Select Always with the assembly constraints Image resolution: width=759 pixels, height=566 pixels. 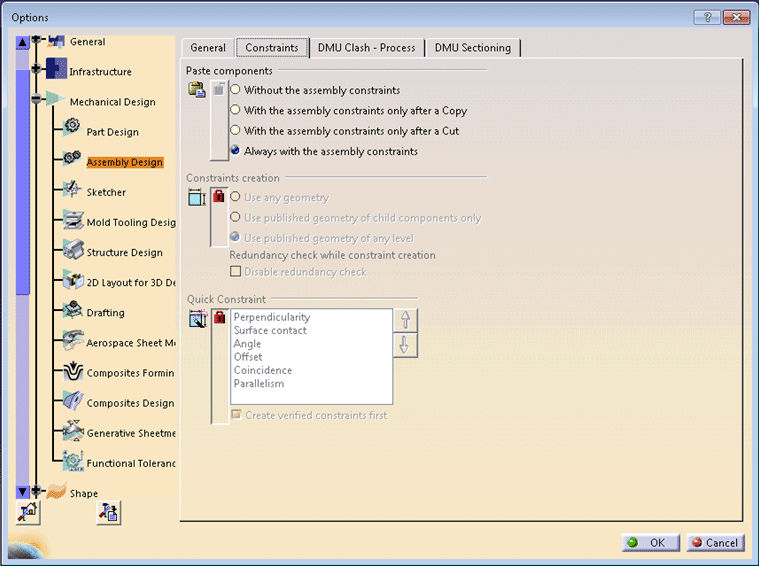(x=235, y=151)
